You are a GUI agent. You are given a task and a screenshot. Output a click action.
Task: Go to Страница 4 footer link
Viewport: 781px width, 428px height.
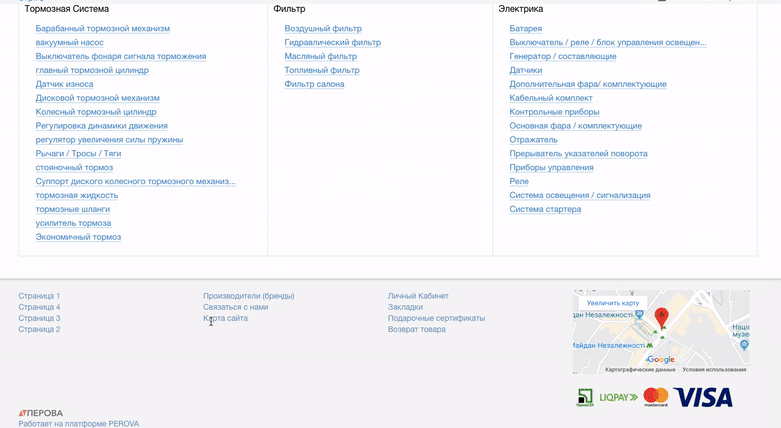(x=39, y=307)
